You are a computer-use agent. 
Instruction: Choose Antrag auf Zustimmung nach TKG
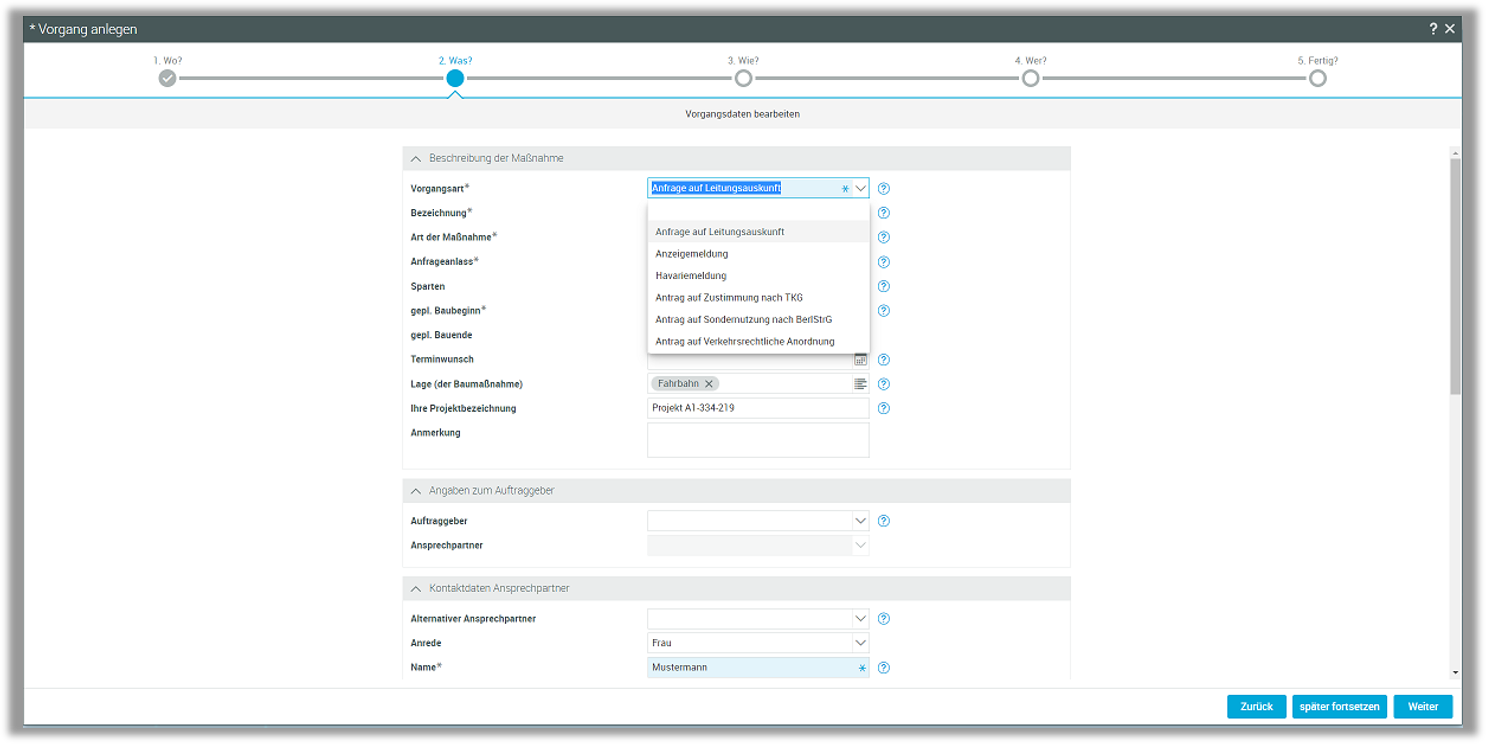click(x=729, y=298)
